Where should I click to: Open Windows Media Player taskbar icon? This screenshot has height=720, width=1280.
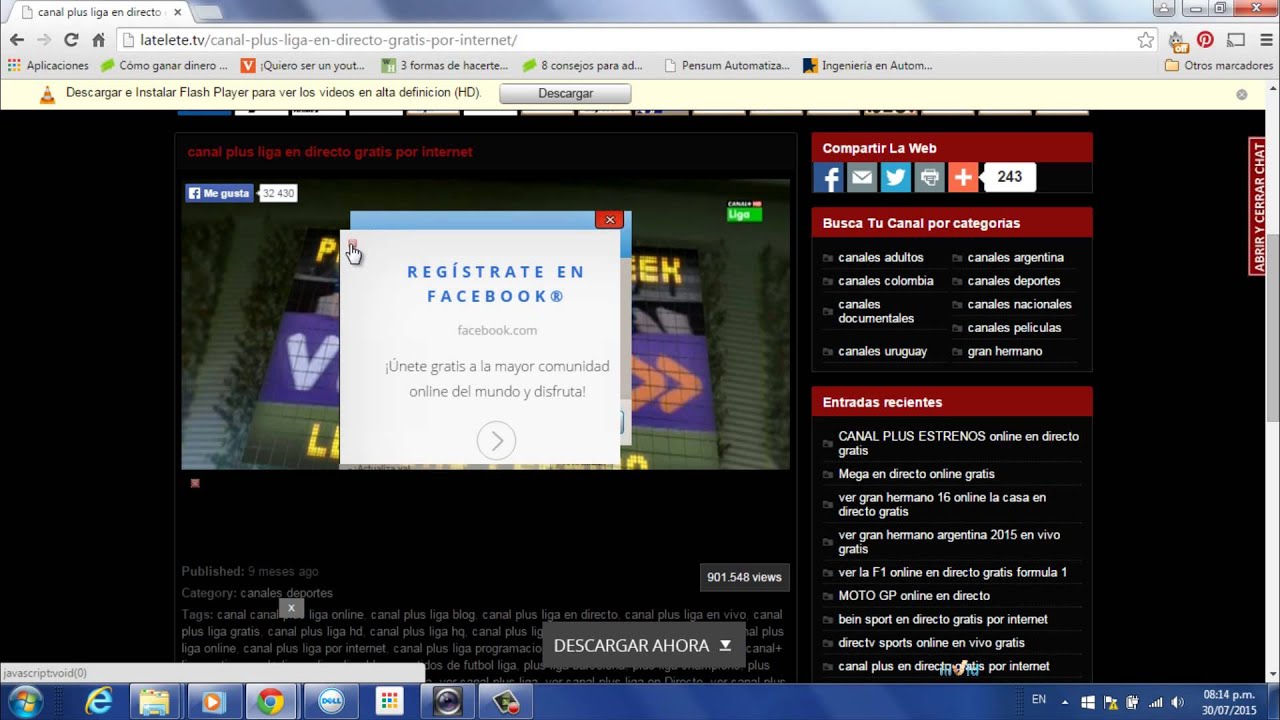[212, 702]
